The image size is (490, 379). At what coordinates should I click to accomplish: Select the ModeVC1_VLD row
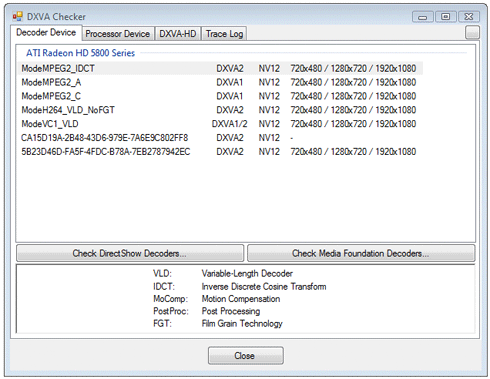220,124
